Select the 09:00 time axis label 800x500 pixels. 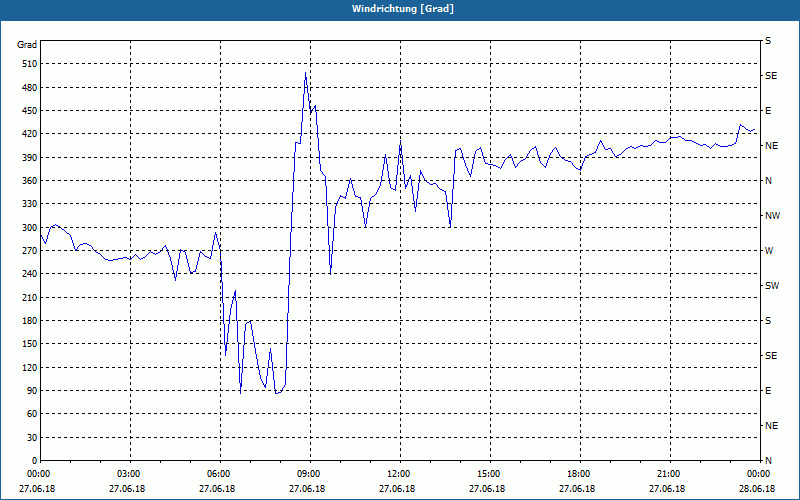[309, 473]
